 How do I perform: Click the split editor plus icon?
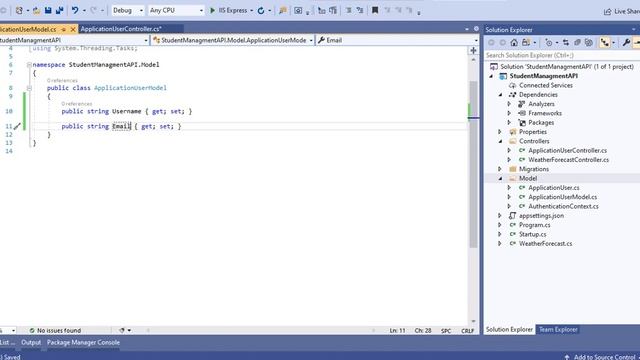point(473,51)
